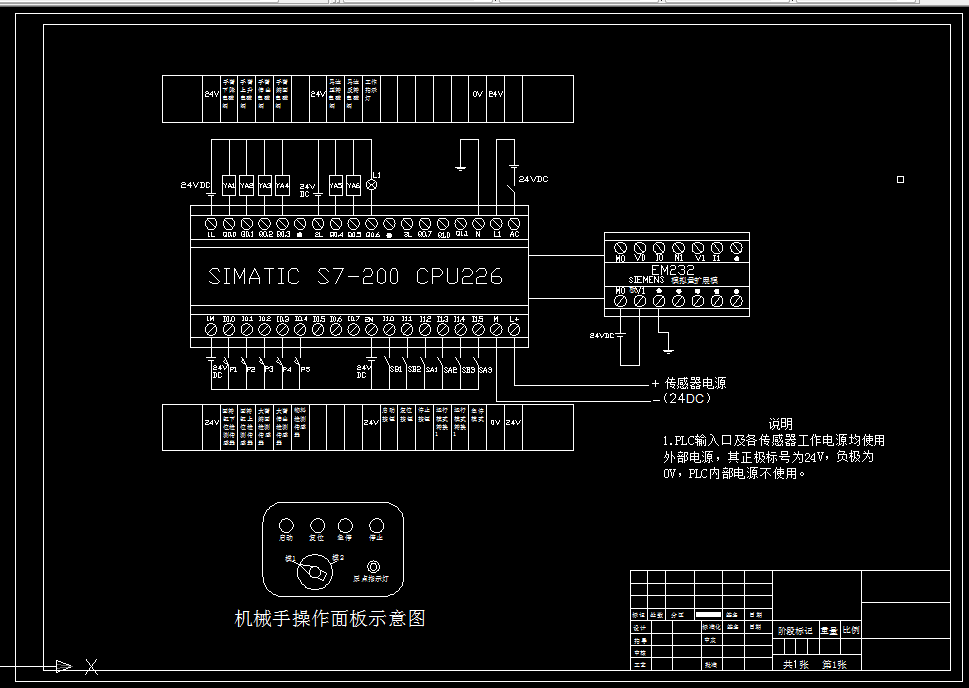Click the 原点指示灯 indicator lamp

pyautogui.click(x=373, y=567)
